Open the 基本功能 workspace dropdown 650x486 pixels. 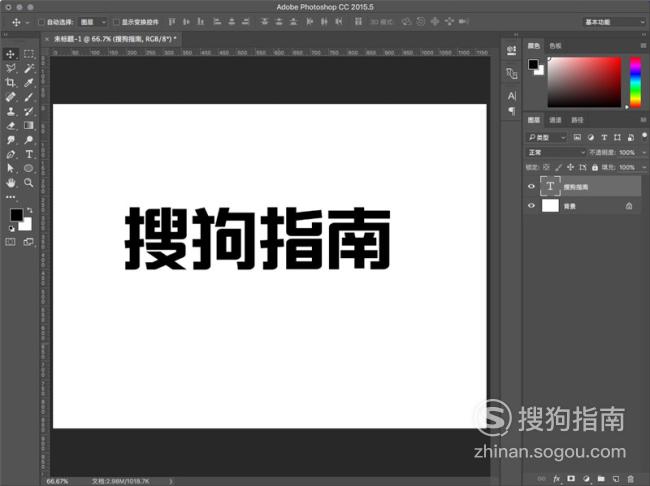614,22
